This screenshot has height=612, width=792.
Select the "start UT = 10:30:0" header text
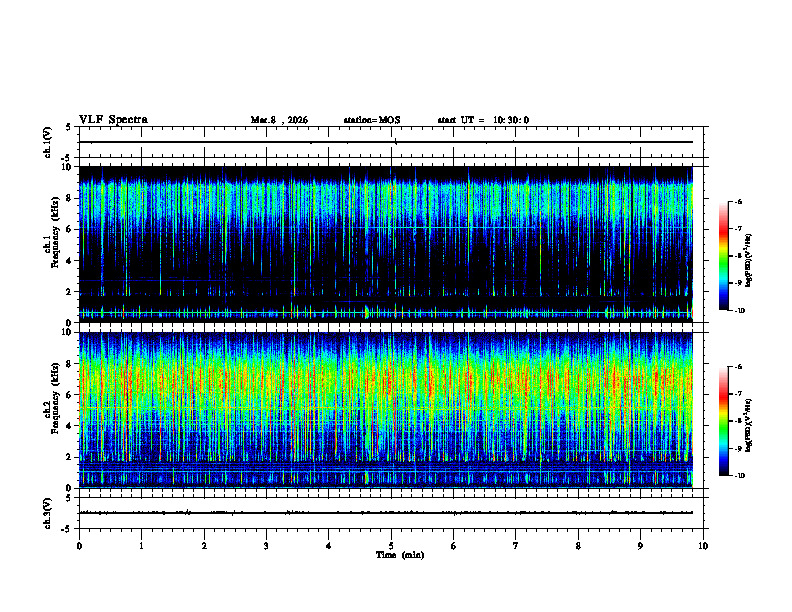pyautogui.click(x=483, y=120)
